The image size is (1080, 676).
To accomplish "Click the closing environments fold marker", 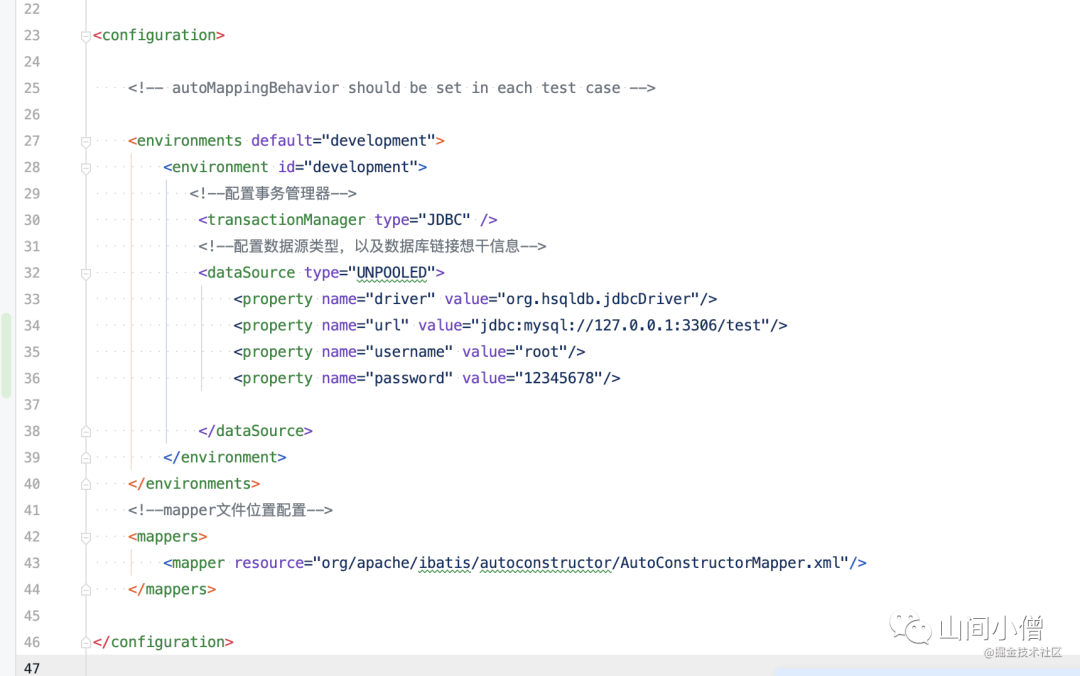I will [x=85, y=484].
